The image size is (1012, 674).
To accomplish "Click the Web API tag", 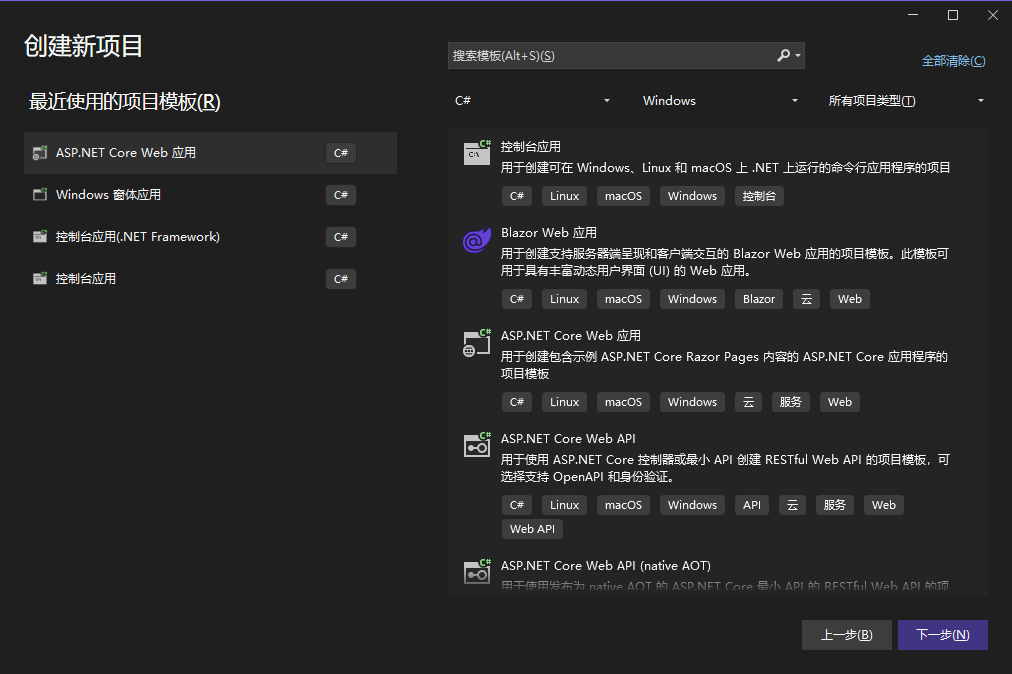I will (532, 529).
